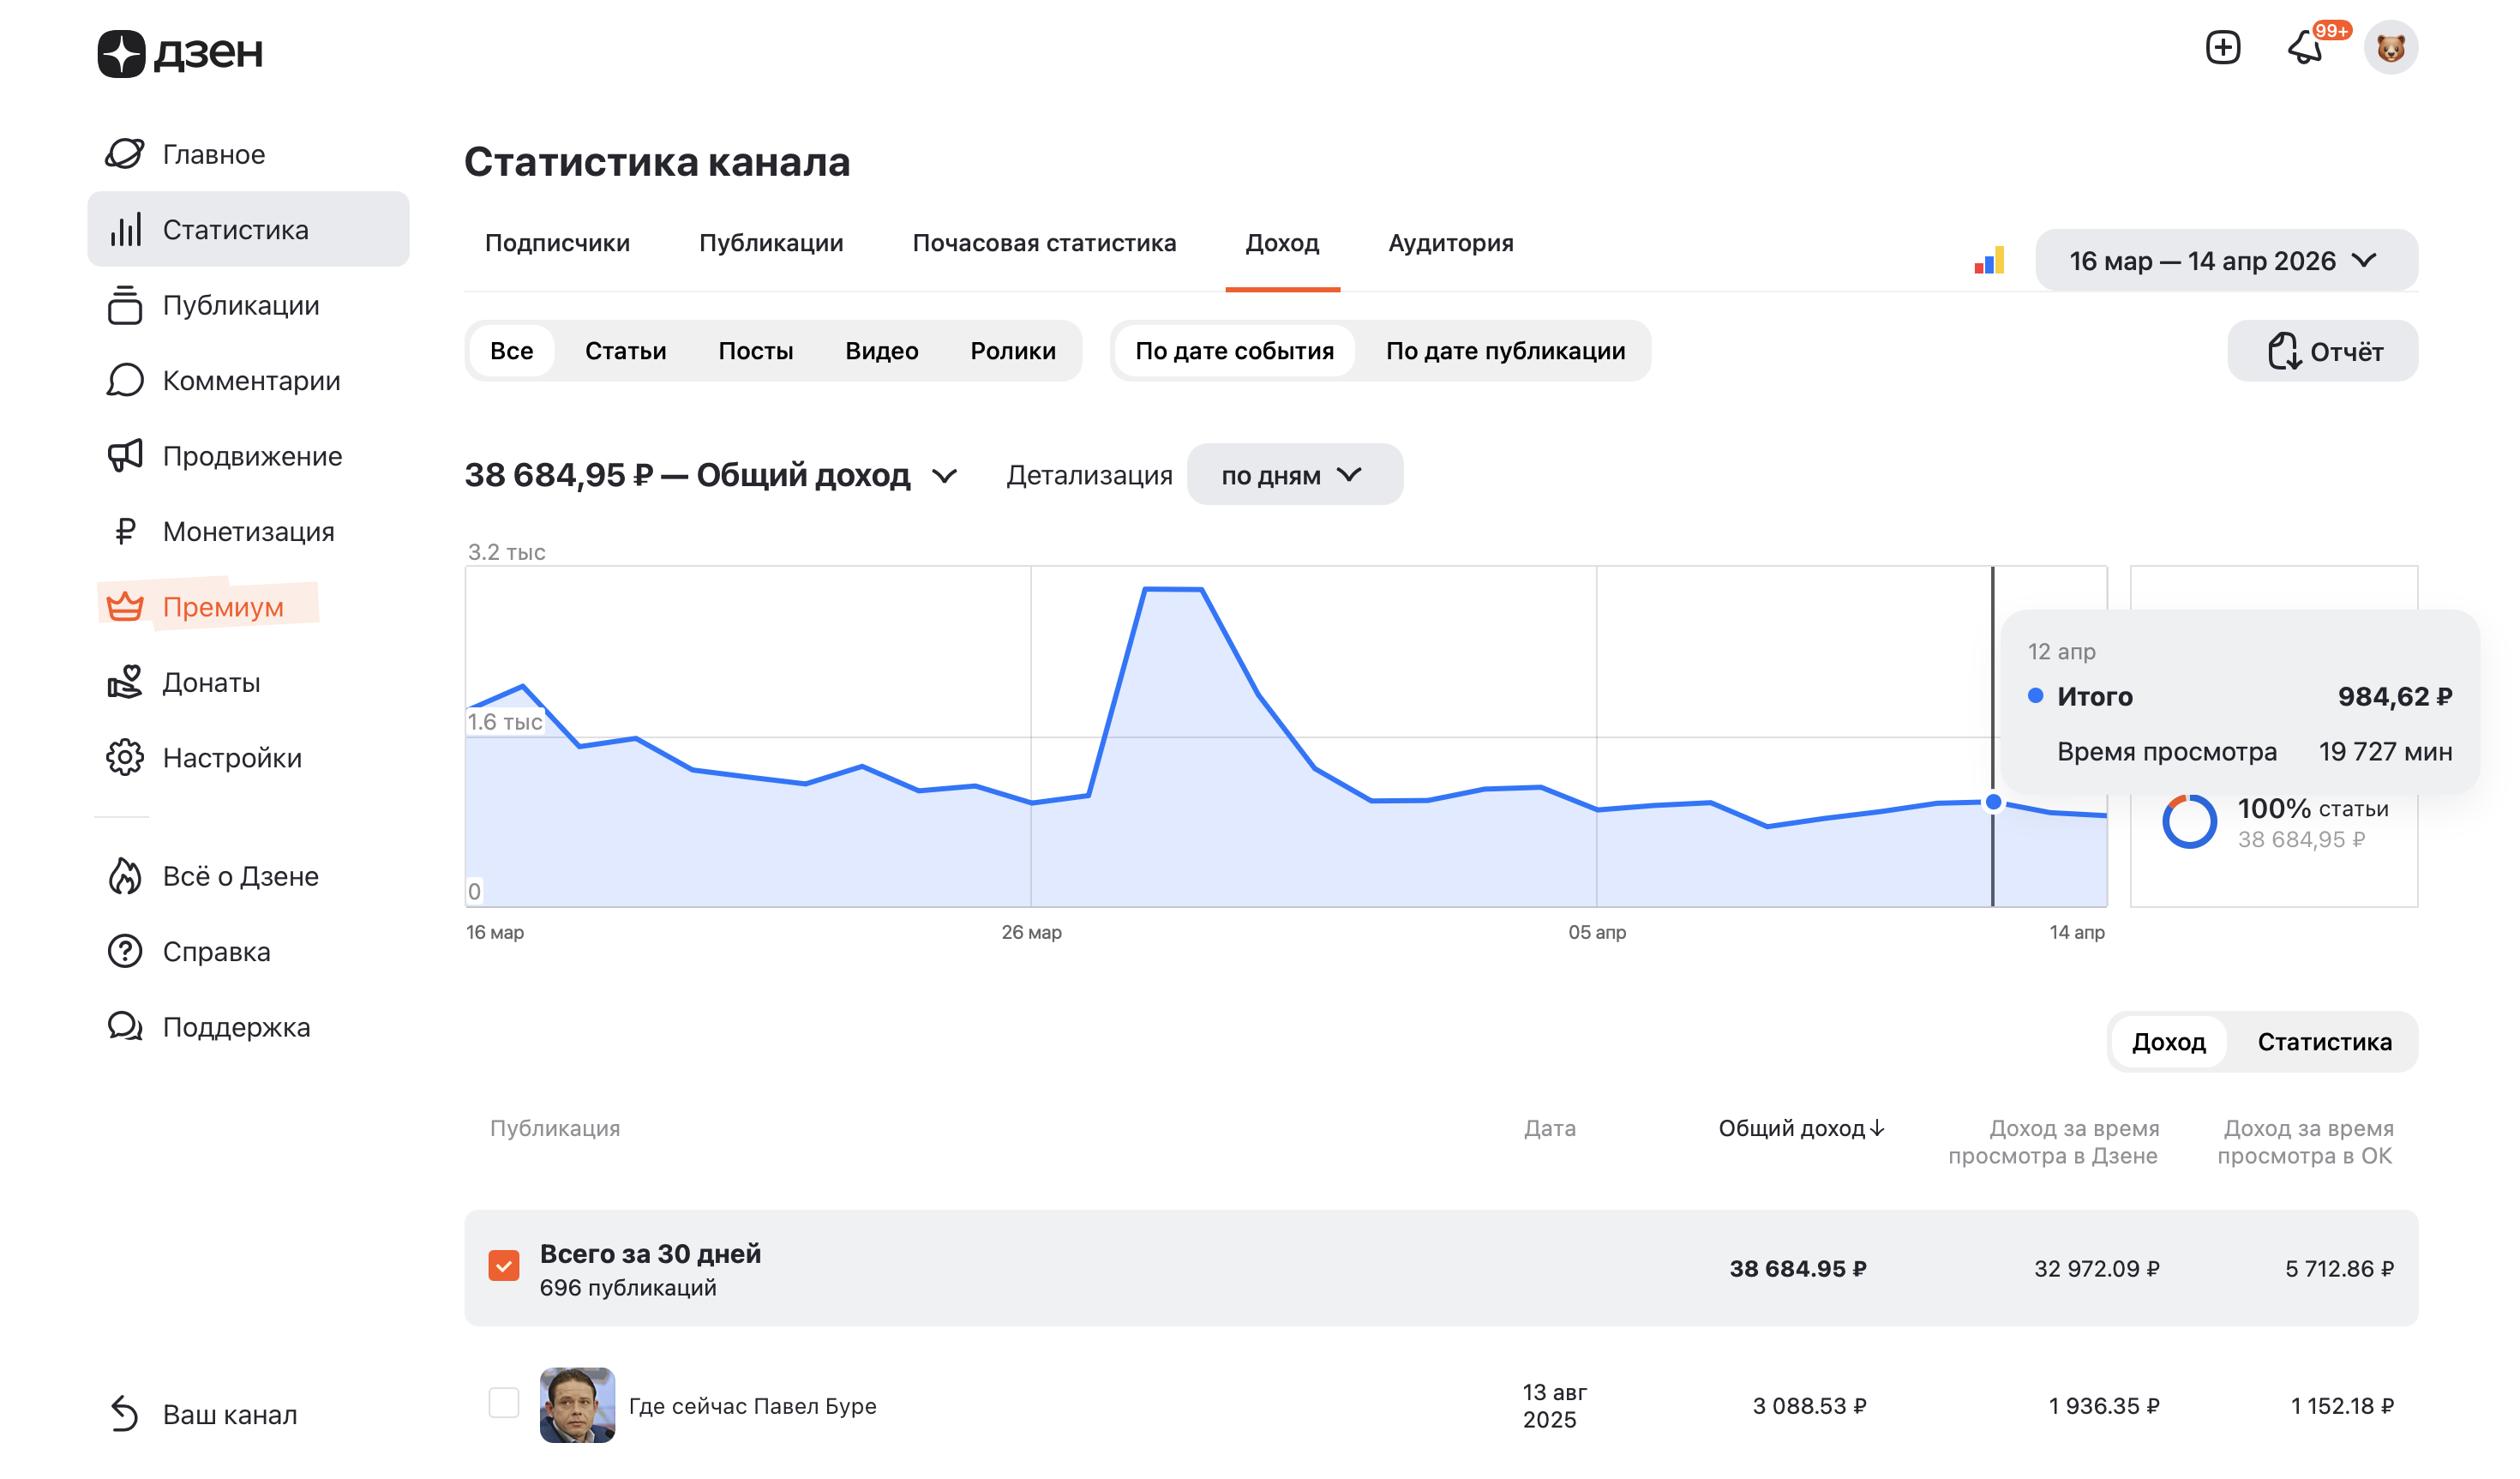This screenshot has width=2520, height=1479.
Task: Open notifications bell with 99+ badge
Action: [2306, 48]
